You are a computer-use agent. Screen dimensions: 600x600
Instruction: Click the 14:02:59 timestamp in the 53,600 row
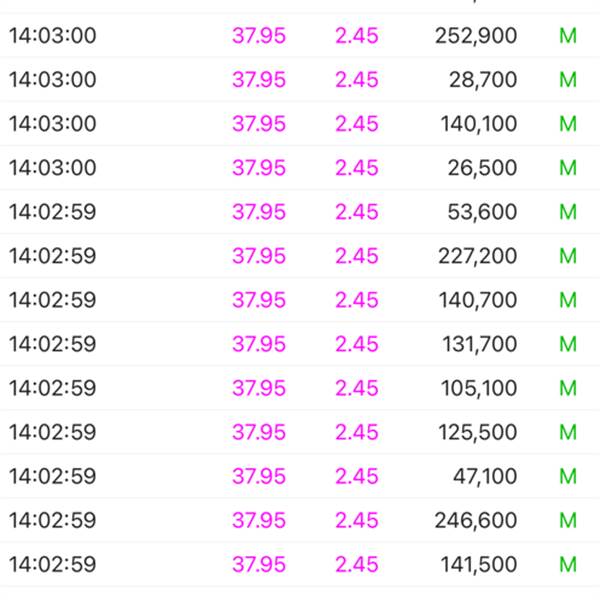[x=53, y=212]
